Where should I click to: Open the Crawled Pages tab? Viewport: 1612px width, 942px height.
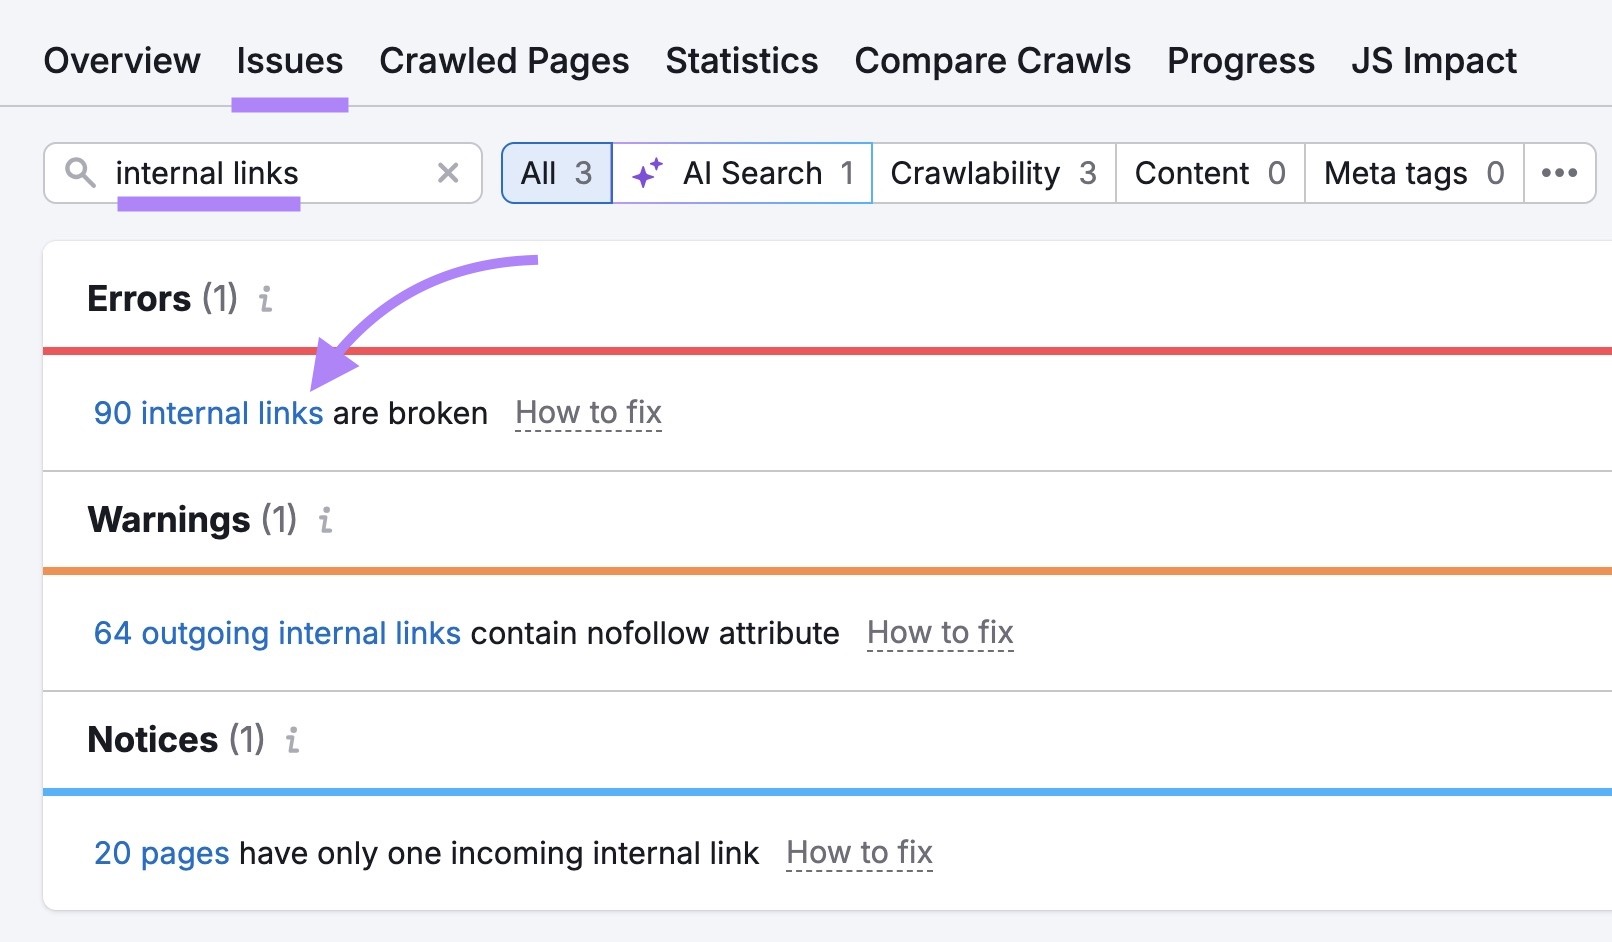504,61
